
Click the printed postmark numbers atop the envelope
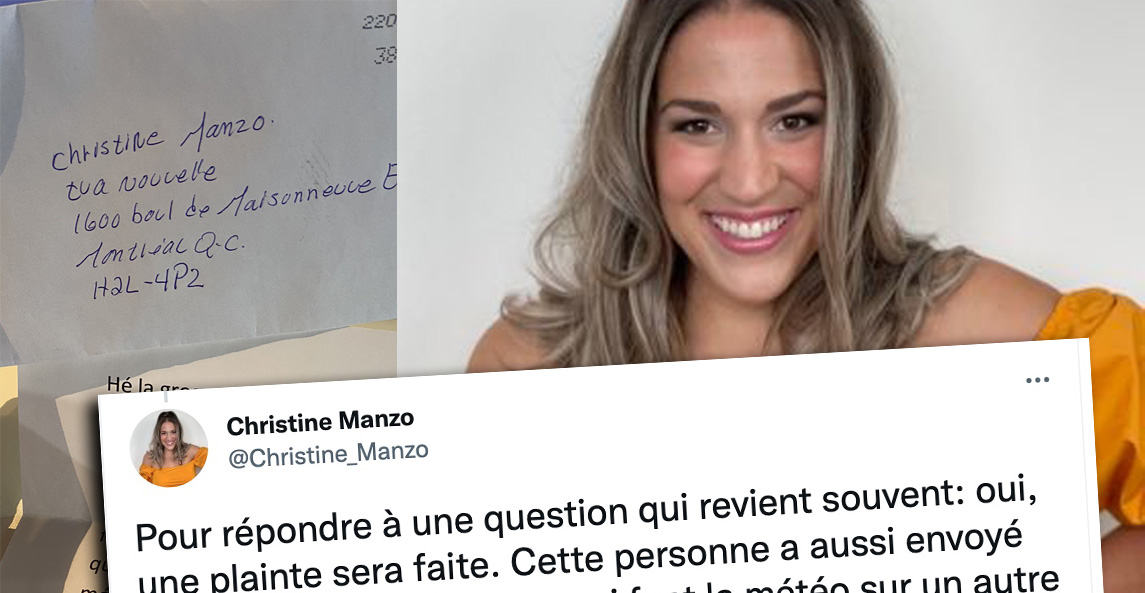point(381,38)
